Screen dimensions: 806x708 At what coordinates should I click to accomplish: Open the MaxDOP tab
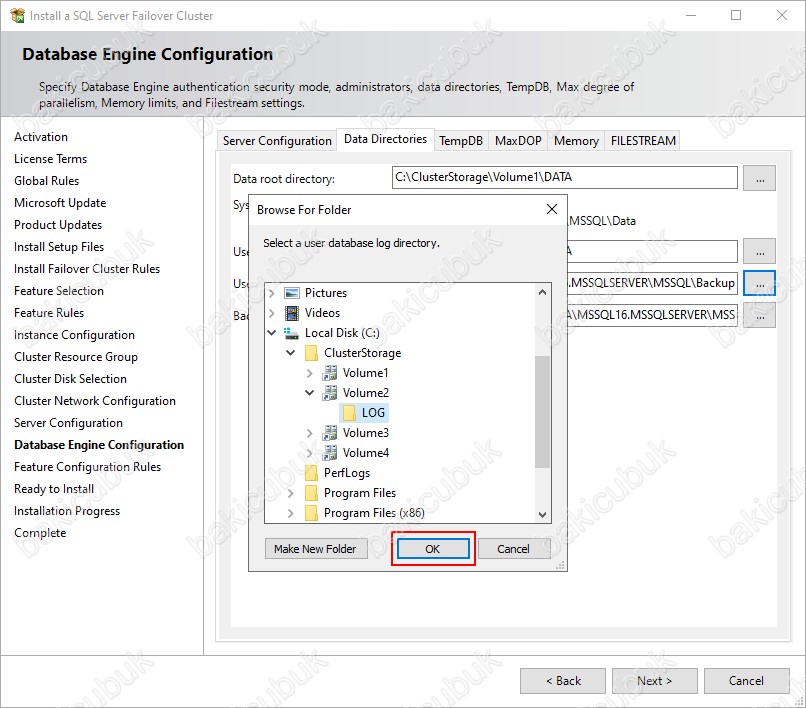click(x=518, y=141)
